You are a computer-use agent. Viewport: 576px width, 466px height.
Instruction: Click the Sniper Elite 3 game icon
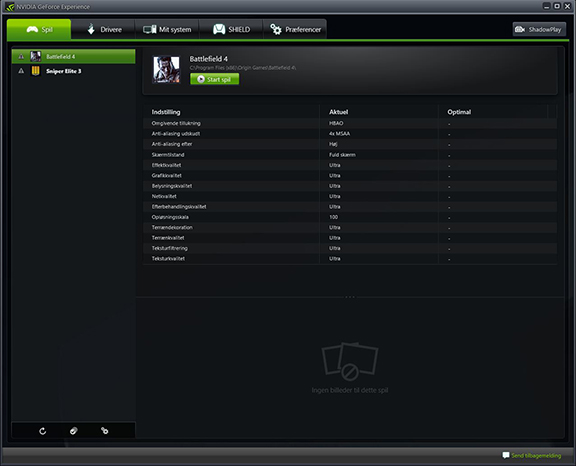(x=36, y=71)
